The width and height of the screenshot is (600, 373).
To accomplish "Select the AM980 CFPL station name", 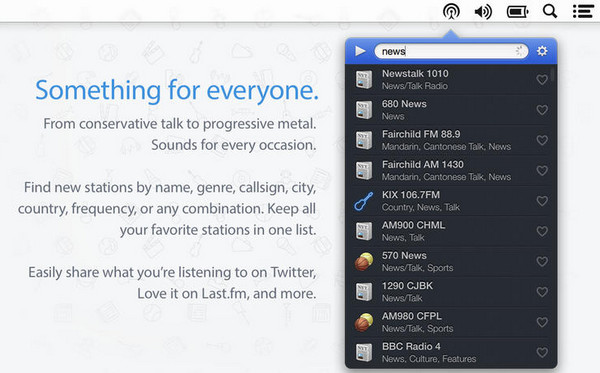I will (x=412, y=316).
